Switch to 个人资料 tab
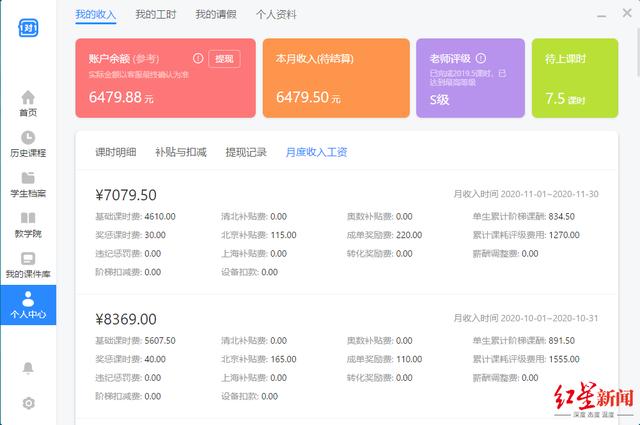 click(276, 15)
